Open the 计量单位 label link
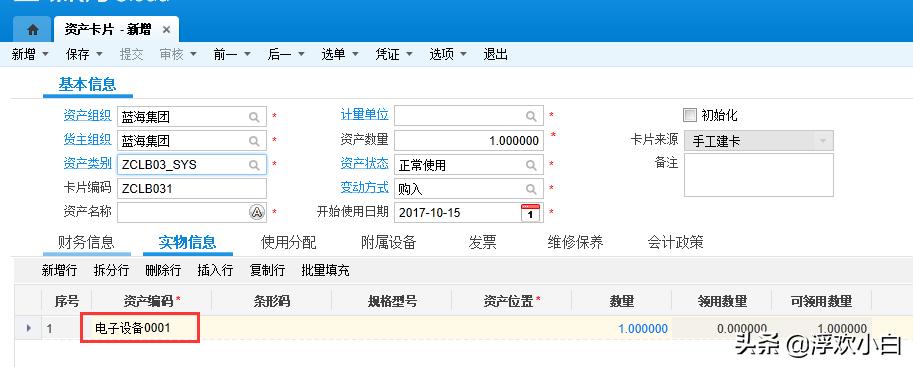 365,114
